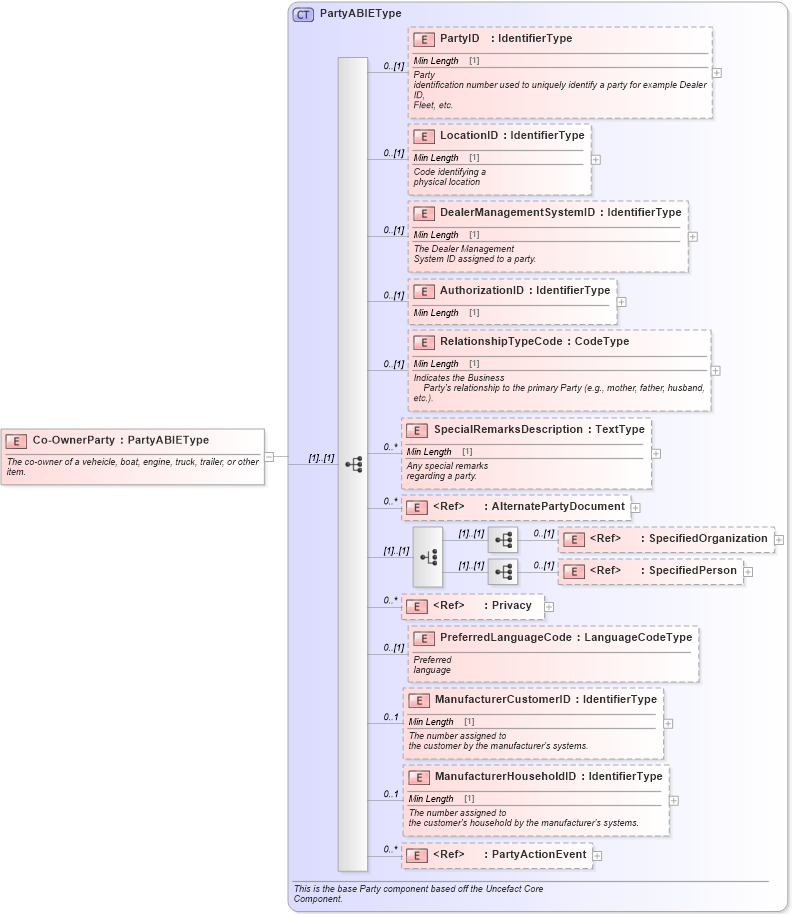The image size is (792, 914).
Task: Click AuthorizationID : IdentifierType label
Action: pos(525,290)
